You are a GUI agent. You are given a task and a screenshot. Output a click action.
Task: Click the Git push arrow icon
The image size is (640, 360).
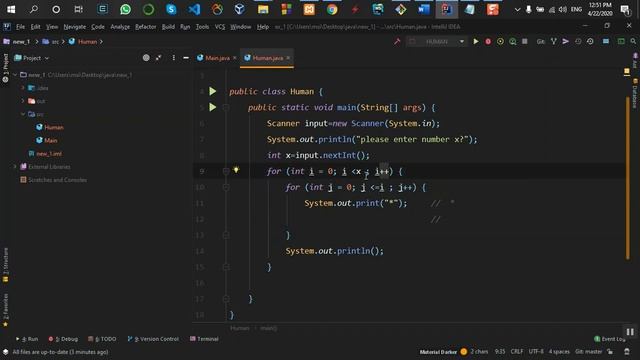565,42
